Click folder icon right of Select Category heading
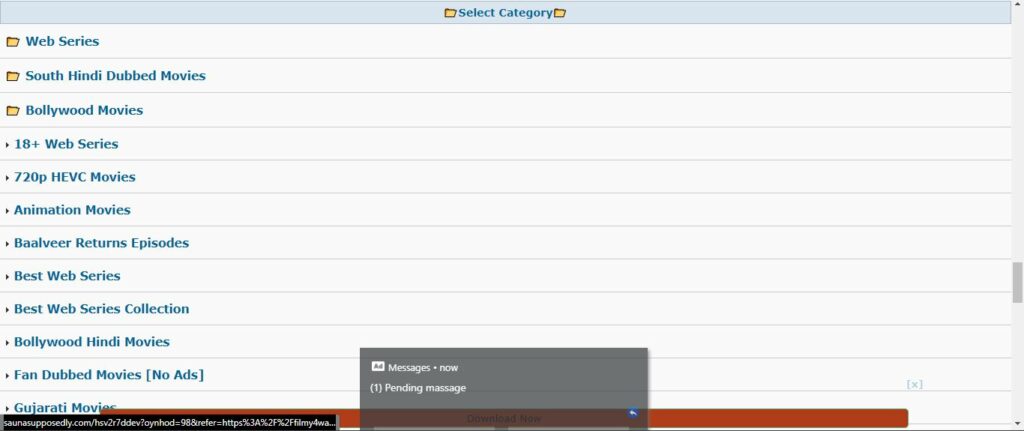 560,13
